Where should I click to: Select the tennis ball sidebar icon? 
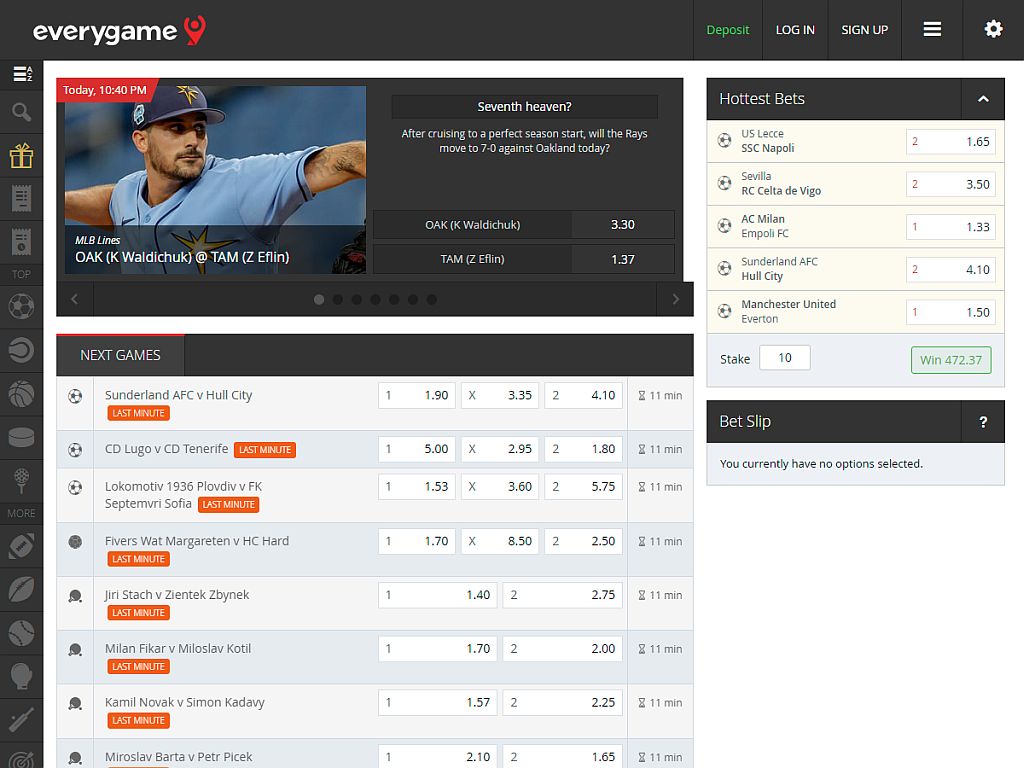click(x=21, y=349)
